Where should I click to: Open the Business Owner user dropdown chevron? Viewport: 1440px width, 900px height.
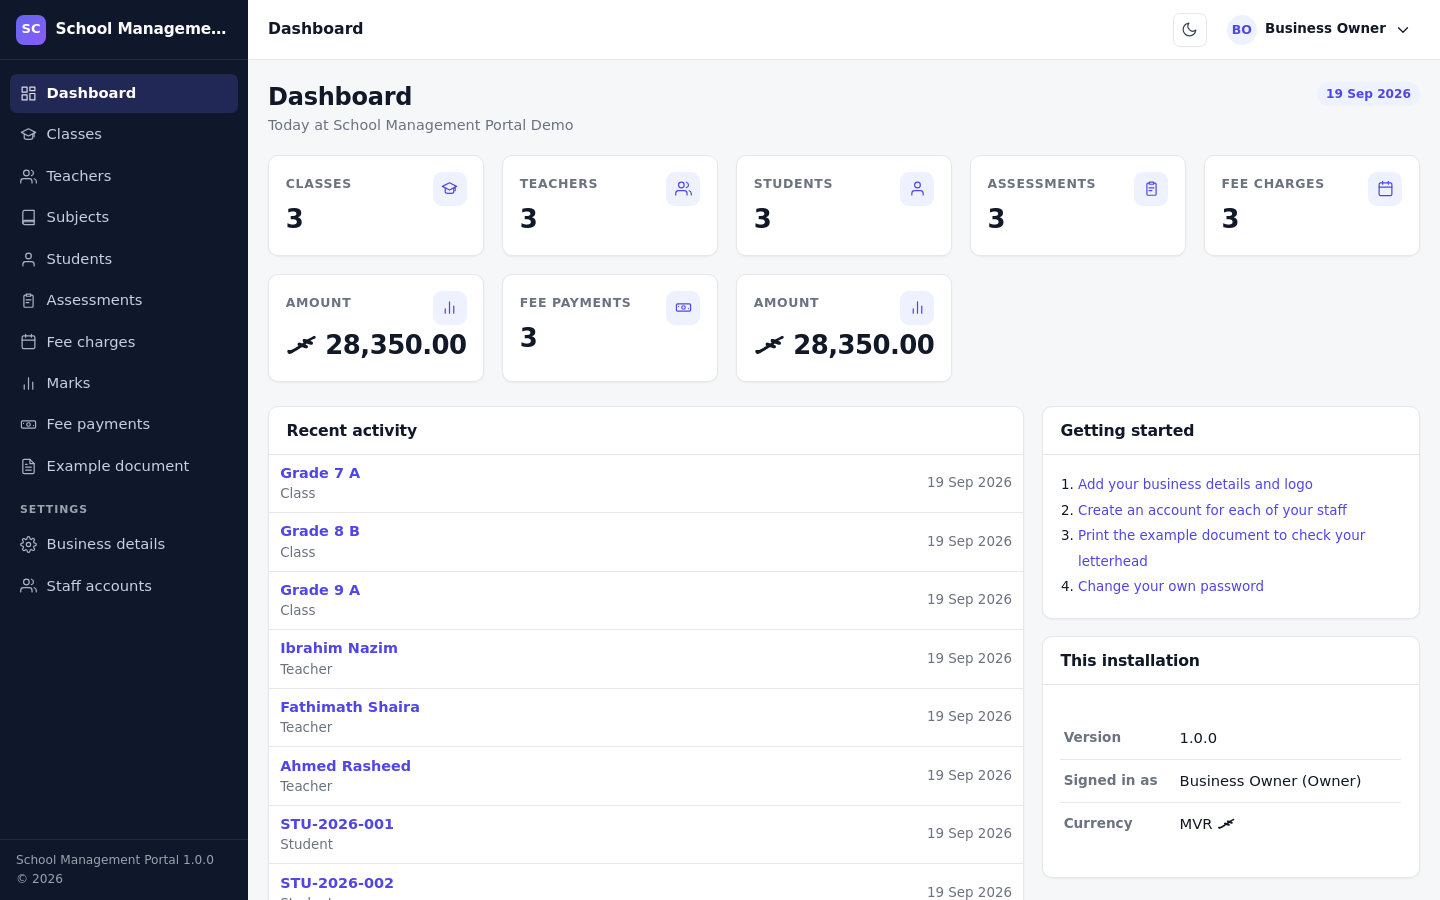click(x=1403, y=30)
